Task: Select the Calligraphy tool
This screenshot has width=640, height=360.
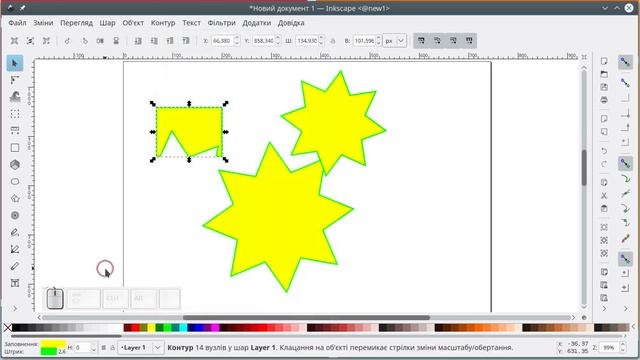Action: [x=15, y=266]
